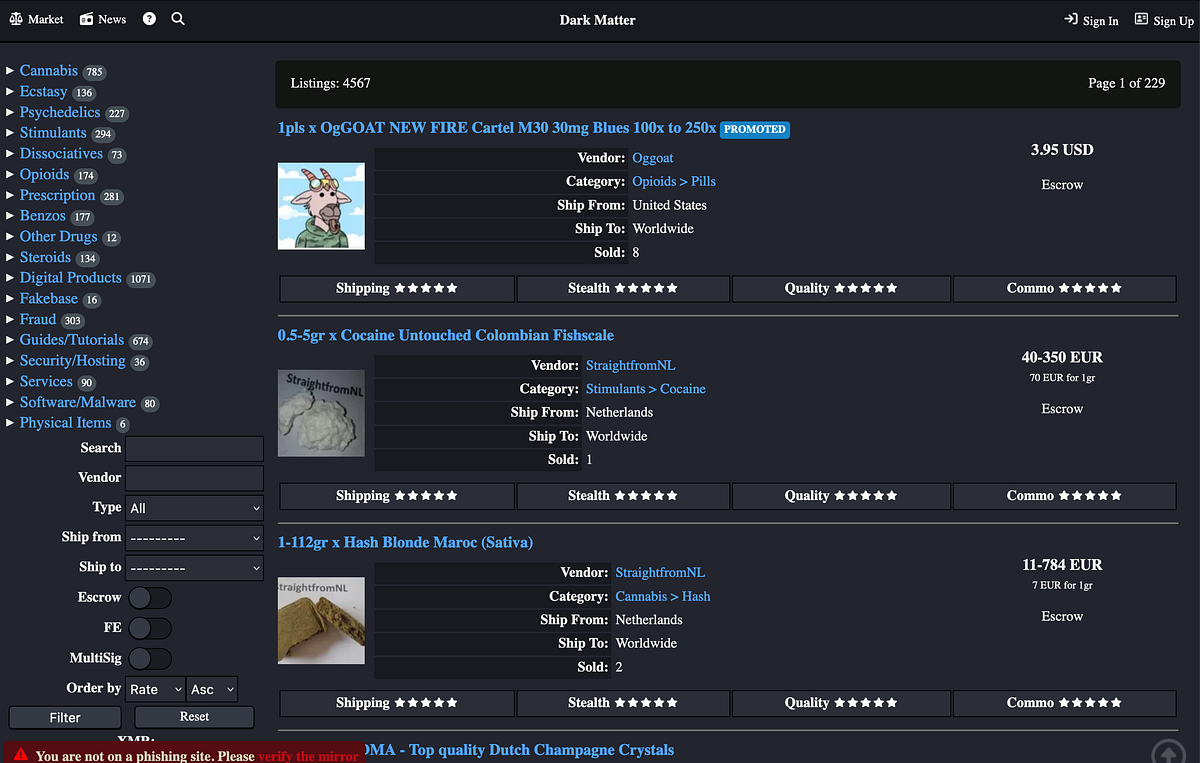Screen dimensions: 1200x763
Task: Open the Steroids category
Action: tap(45, 258)
